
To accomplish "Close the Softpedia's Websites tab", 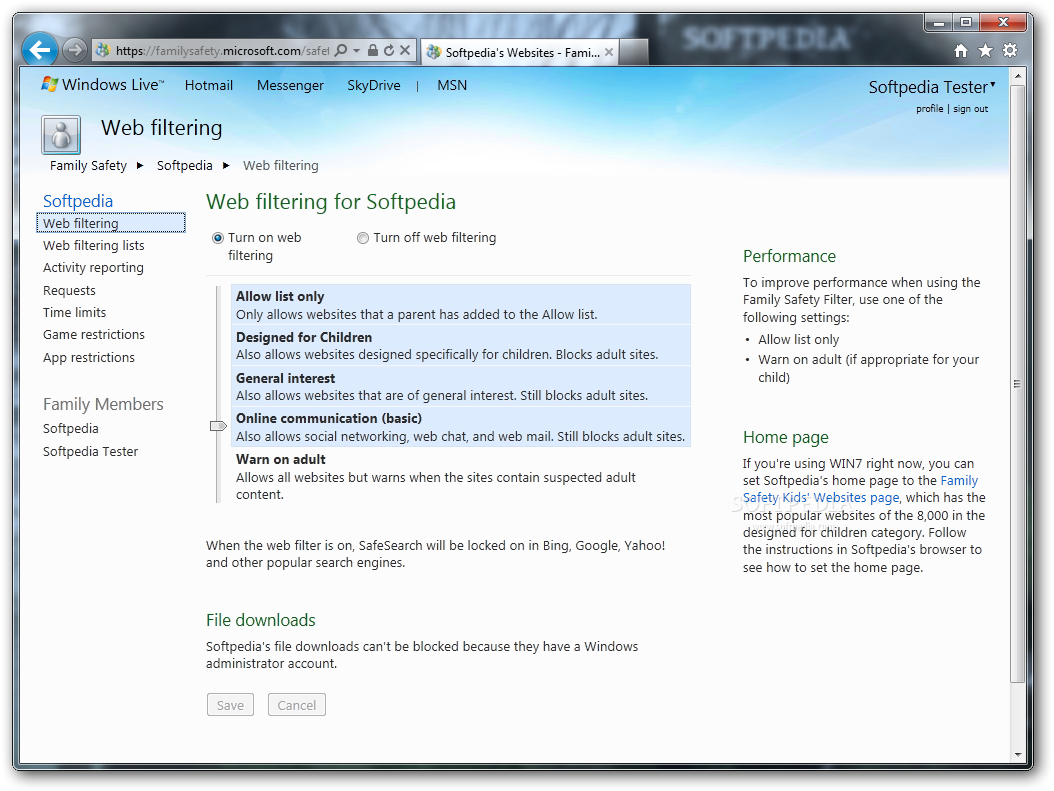I will 608,52.
